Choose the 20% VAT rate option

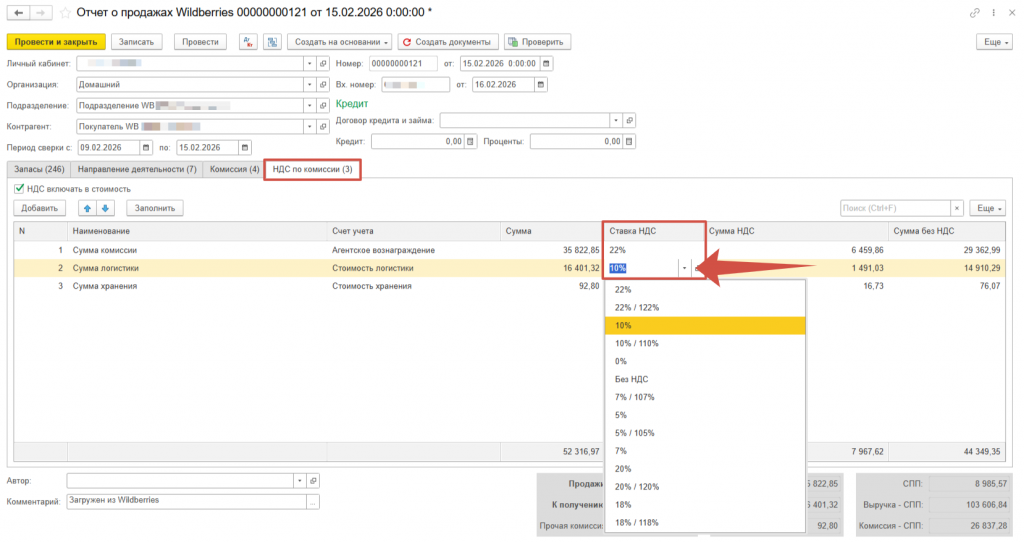click(x=623, y=469)
